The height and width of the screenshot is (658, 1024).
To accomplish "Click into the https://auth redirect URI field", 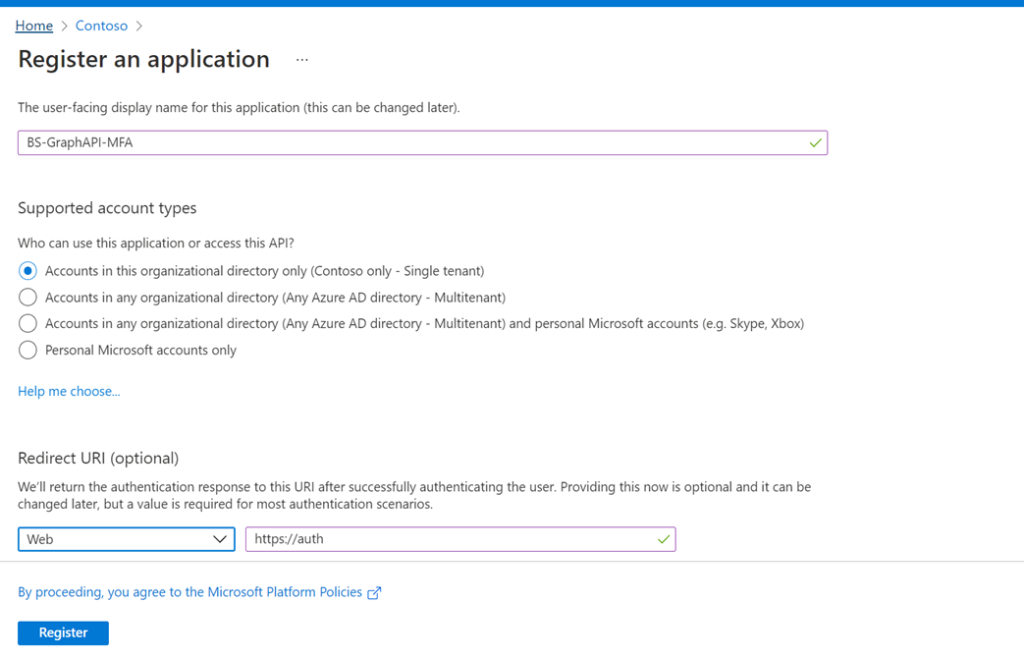I will [x=450, y=539].
